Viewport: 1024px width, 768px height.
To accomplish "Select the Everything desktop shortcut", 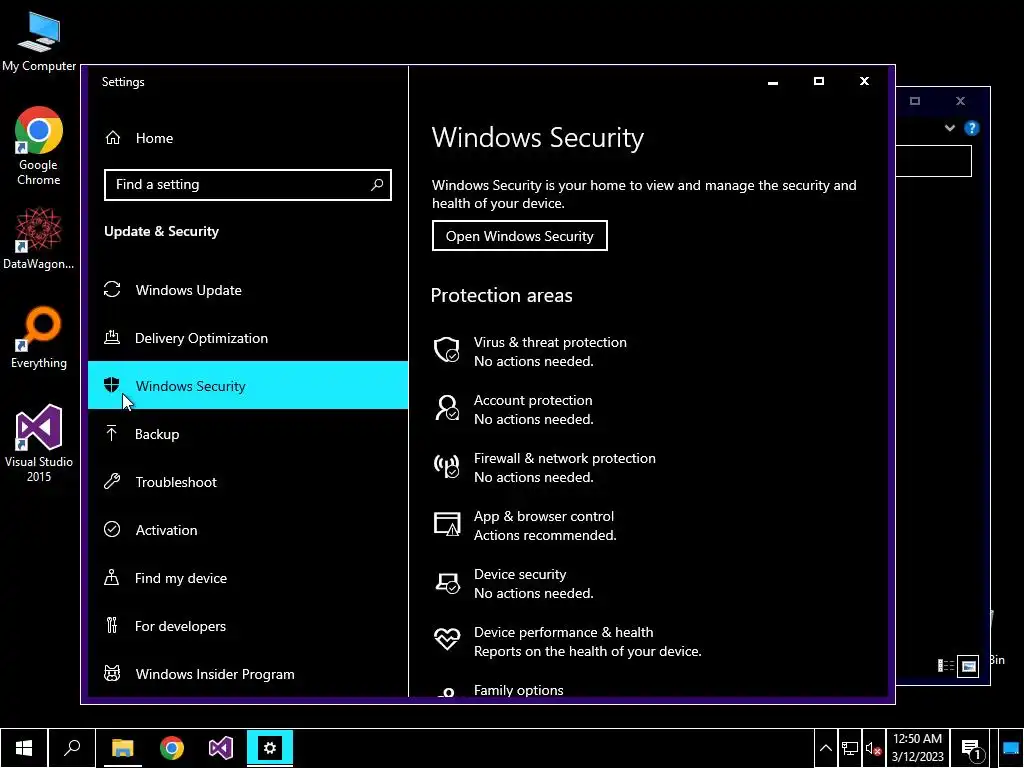I will [39, 338].
